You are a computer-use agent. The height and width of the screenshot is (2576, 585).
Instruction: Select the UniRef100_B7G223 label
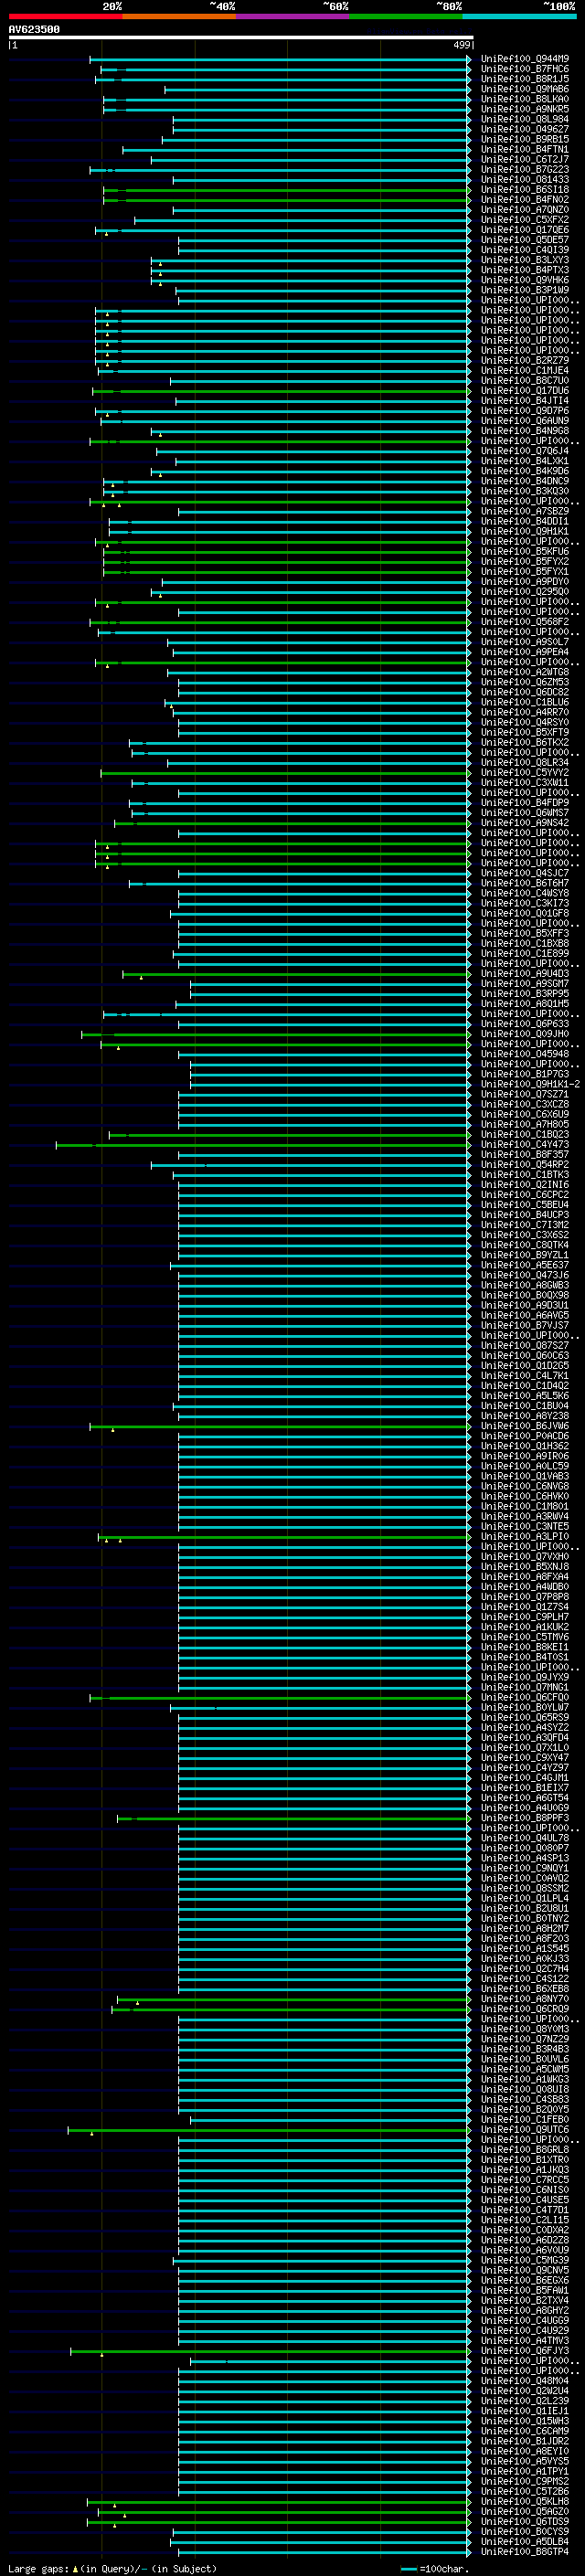point(525,169)
